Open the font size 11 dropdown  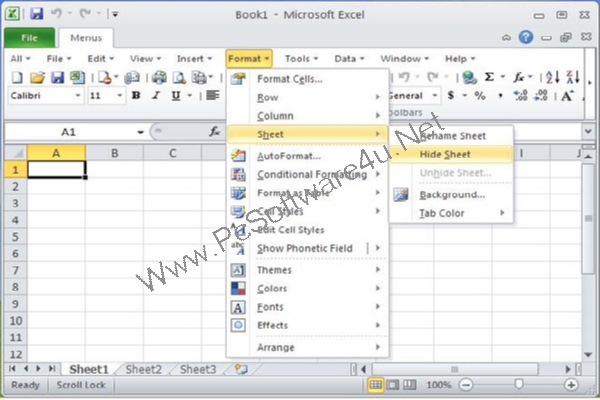120,95
